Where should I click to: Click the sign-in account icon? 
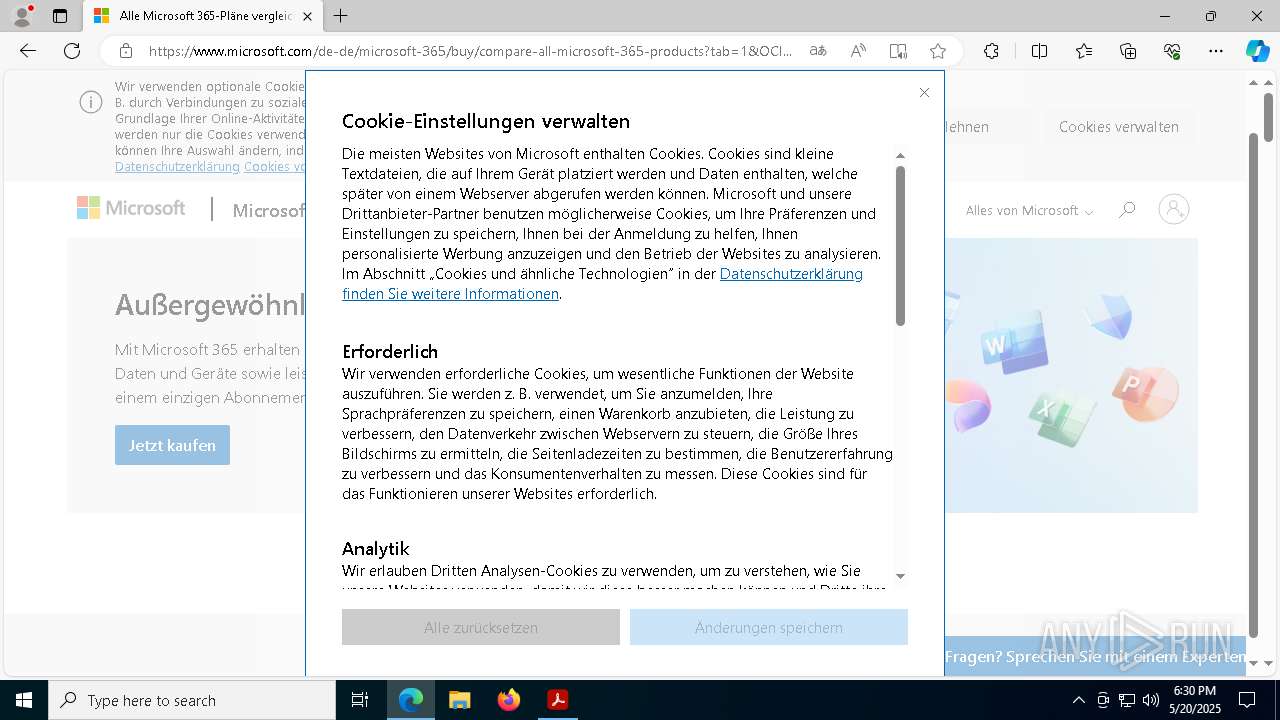(1174, 209)
